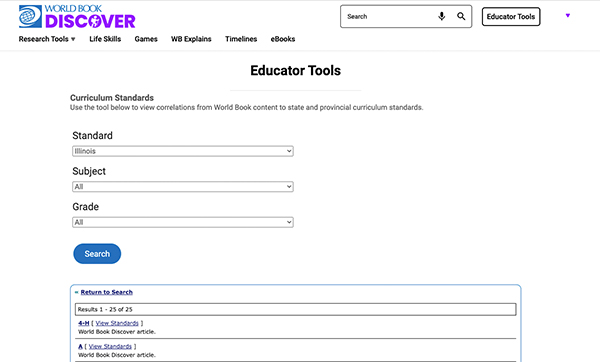Collapse the Return to Search minus icon

pos(77,292)
